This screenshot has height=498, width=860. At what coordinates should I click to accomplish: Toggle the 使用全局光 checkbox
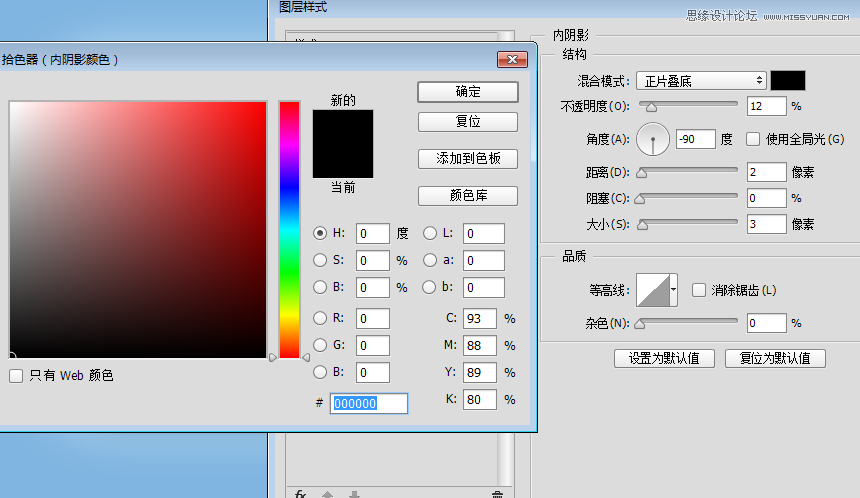(x=754, y=138)
